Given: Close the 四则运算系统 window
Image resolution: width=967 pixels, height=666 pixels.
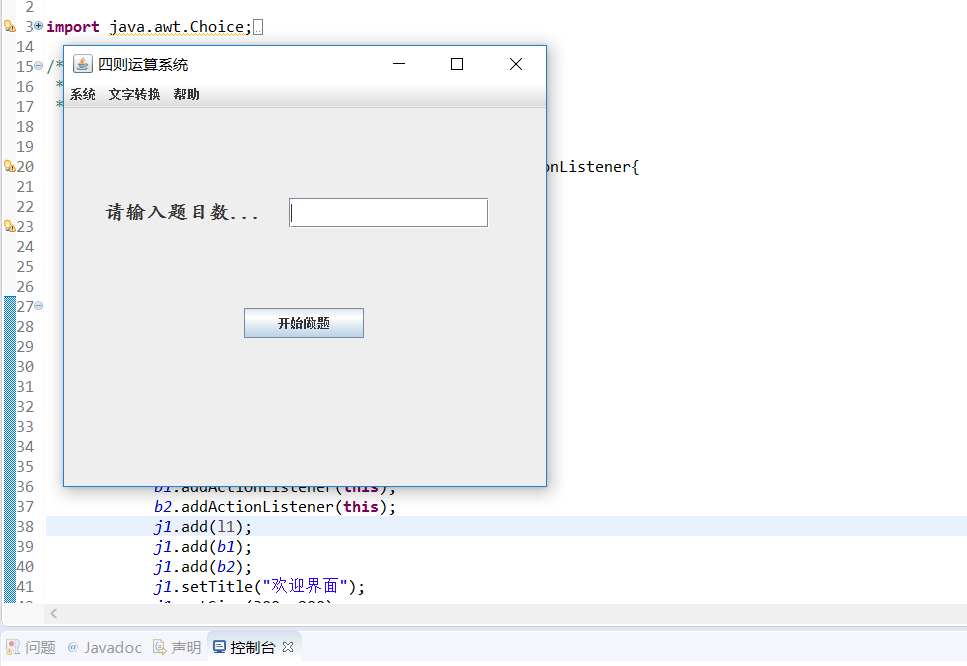Looking at the screenshot, I should pos(516,64).
